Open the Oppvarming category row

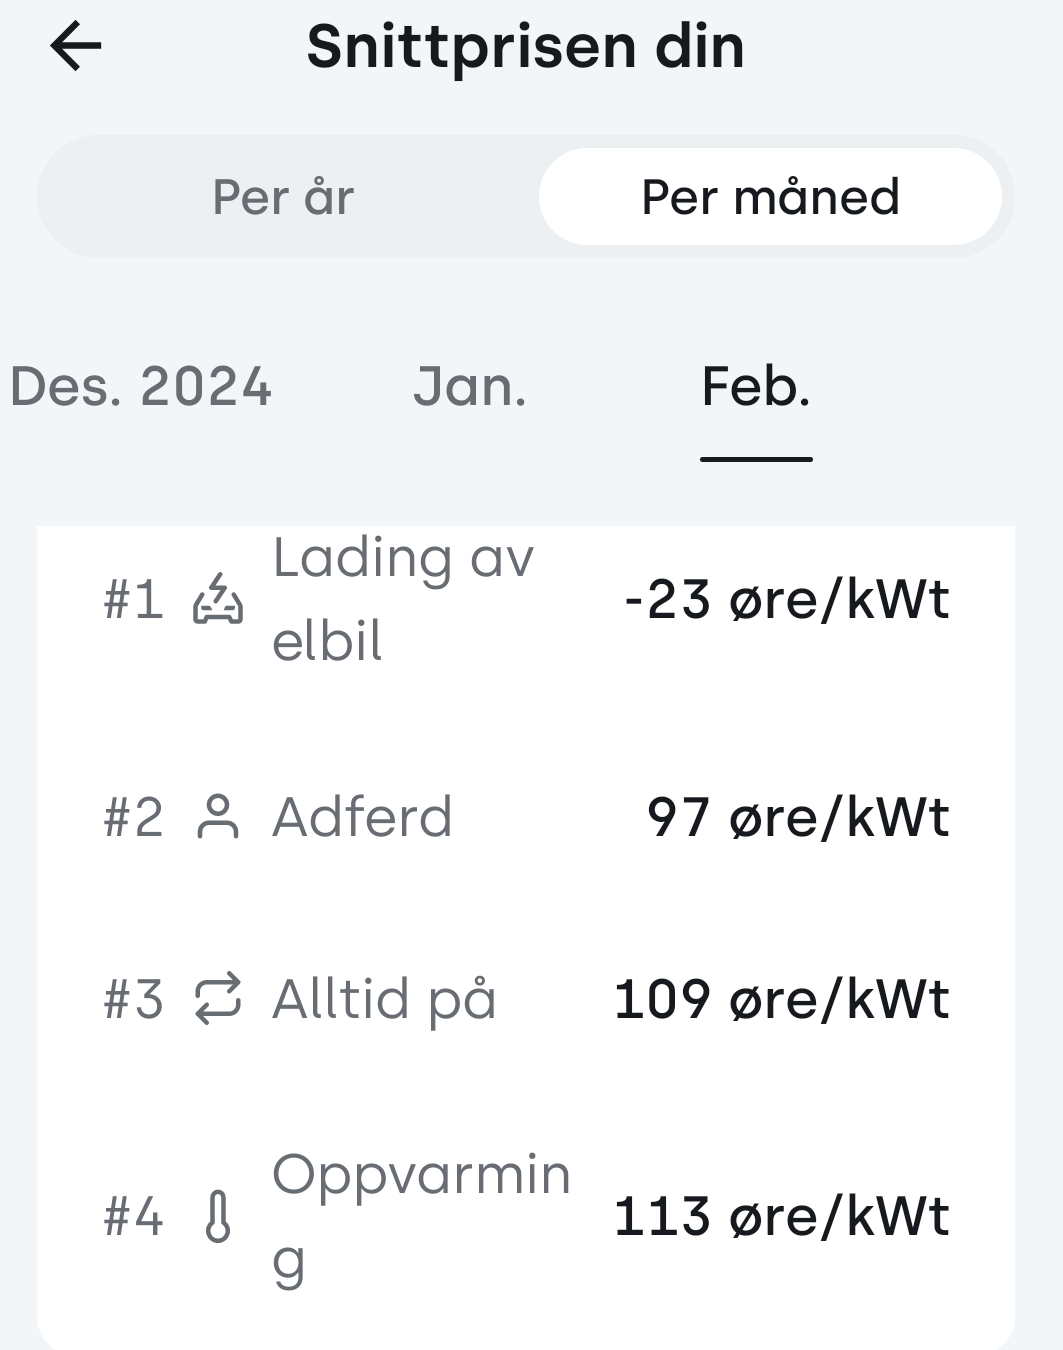click(x=526, y=1217)
